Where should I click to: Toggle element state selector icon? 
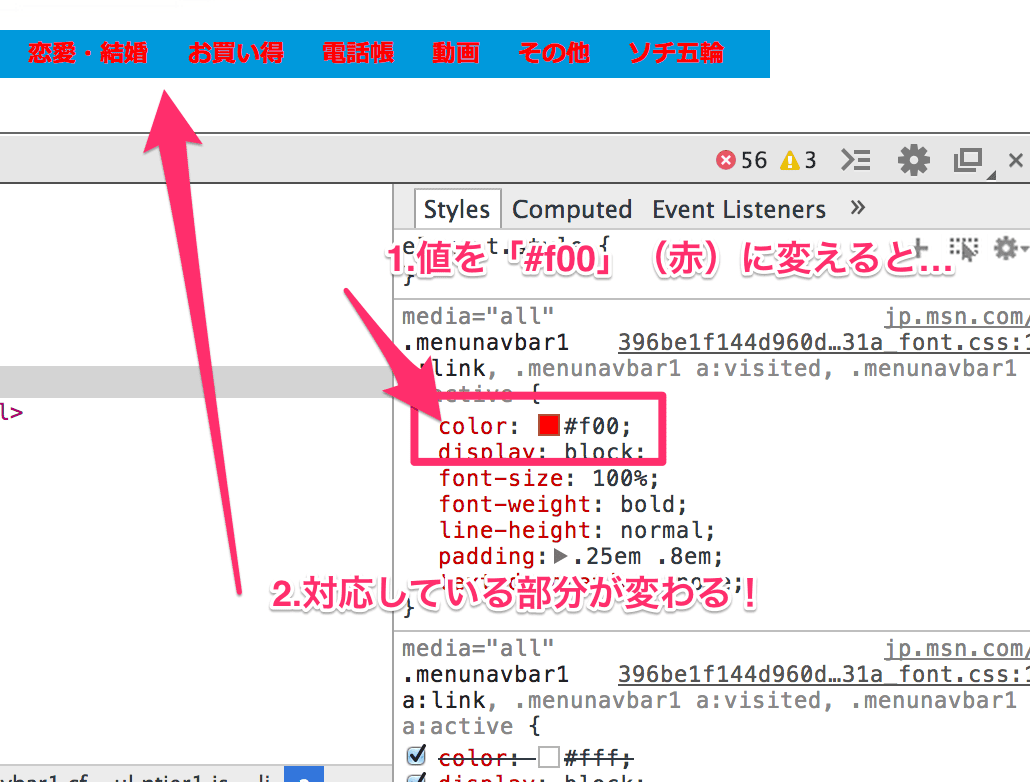pos(964,249)
